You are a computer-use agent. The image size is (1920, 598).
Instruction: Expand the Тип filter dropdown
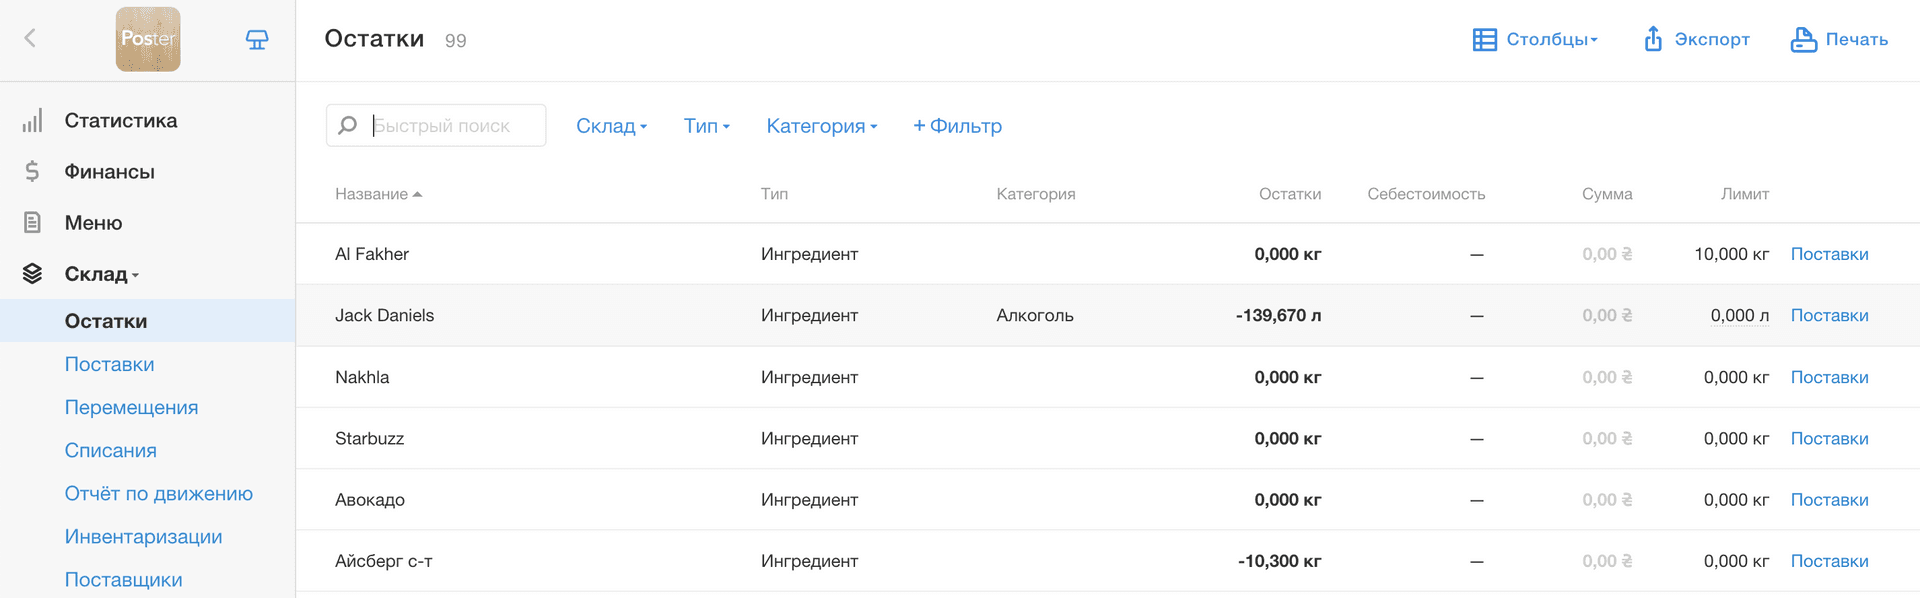click(x=706, y=126)
